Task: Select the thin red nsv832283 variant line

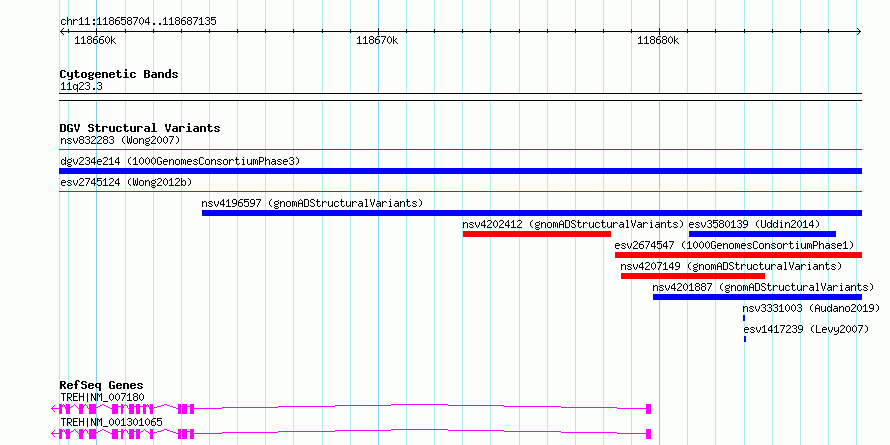Action: point(460,150)
